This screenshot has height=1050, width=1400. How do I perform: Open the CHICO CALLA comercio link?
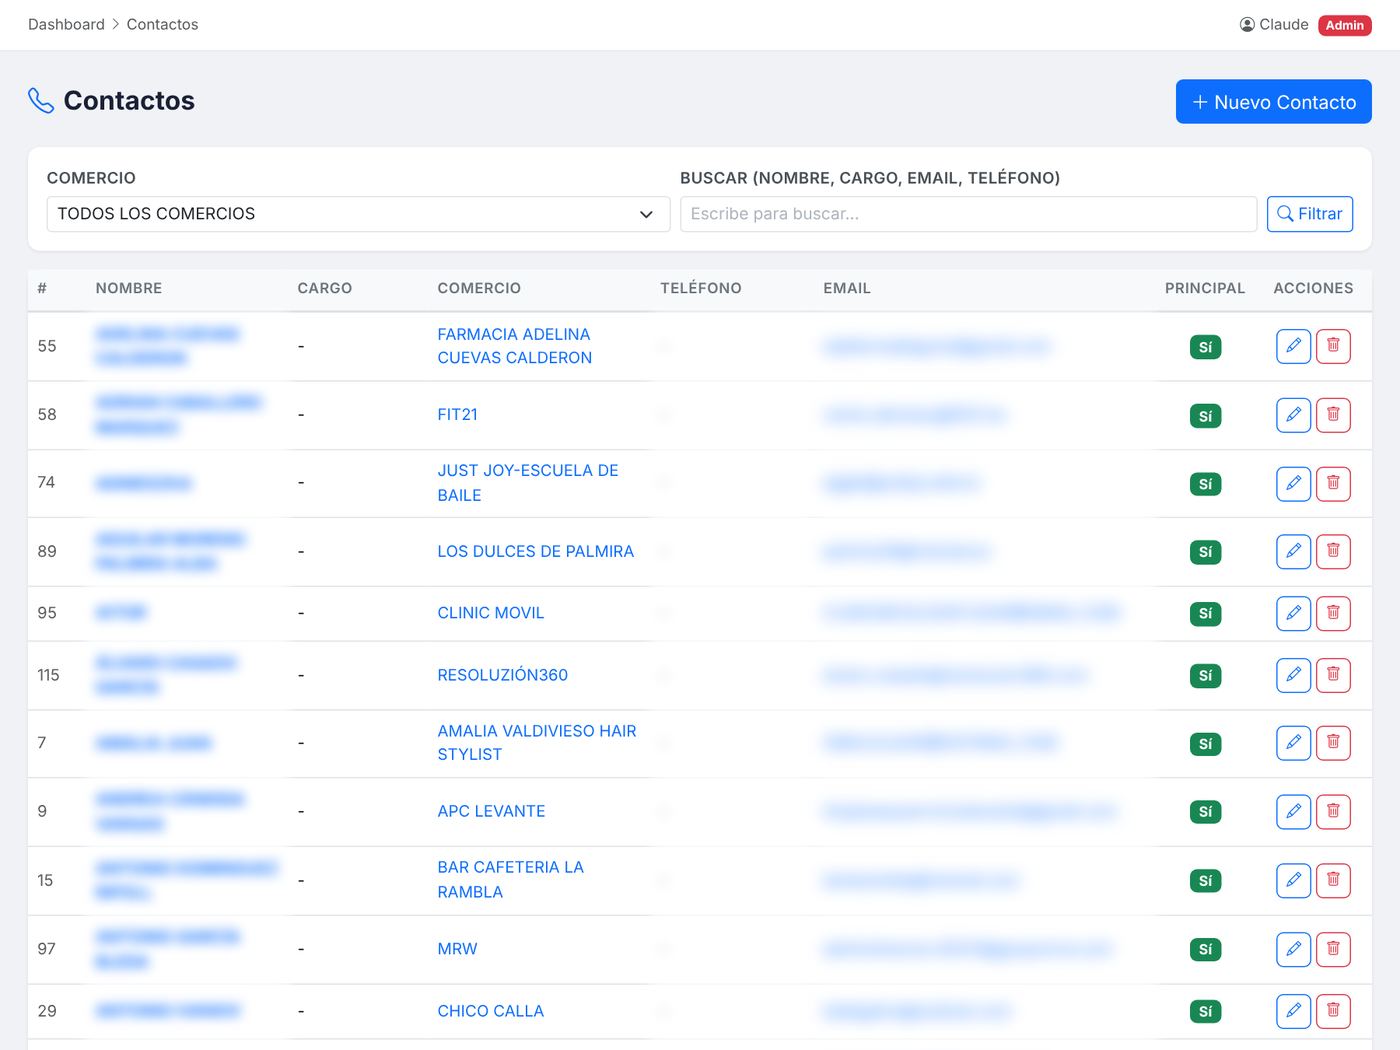[x=491, y=1011]
